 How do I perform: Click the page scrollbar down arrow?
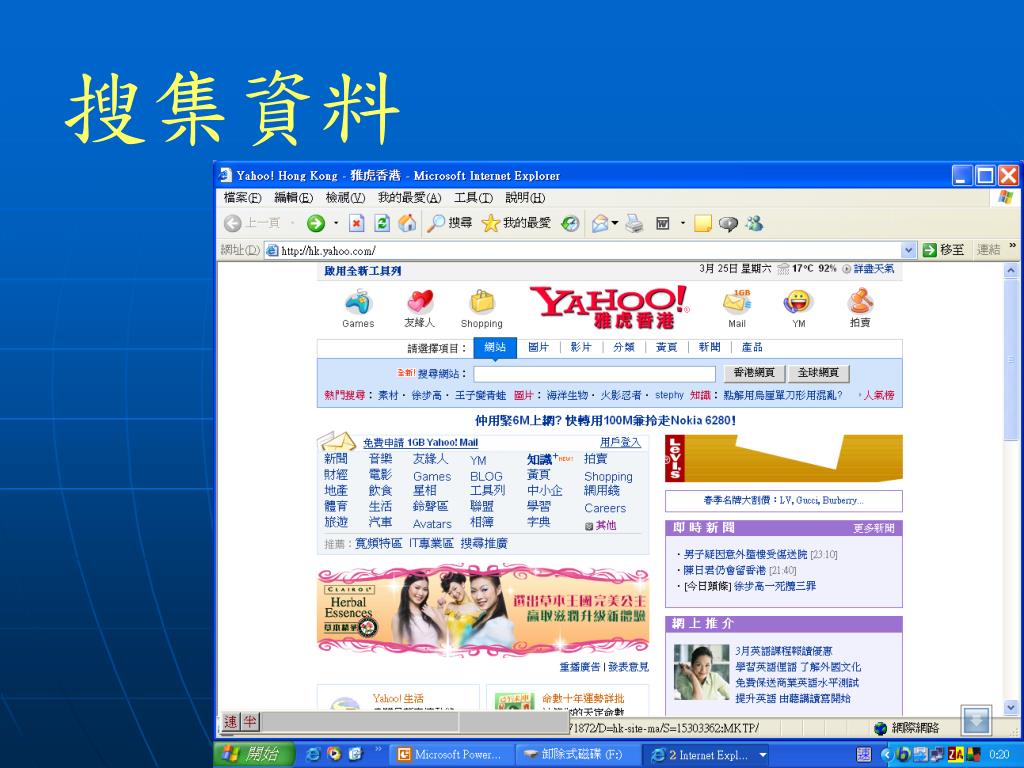click(x=1011, y=708)
